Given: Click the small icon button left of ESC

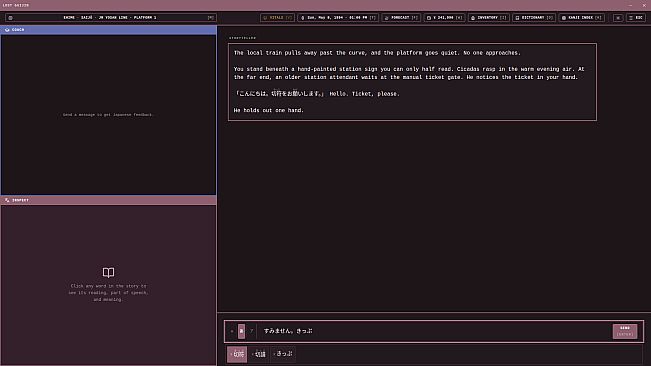Looking at the screenshot, I should [618, 18].
